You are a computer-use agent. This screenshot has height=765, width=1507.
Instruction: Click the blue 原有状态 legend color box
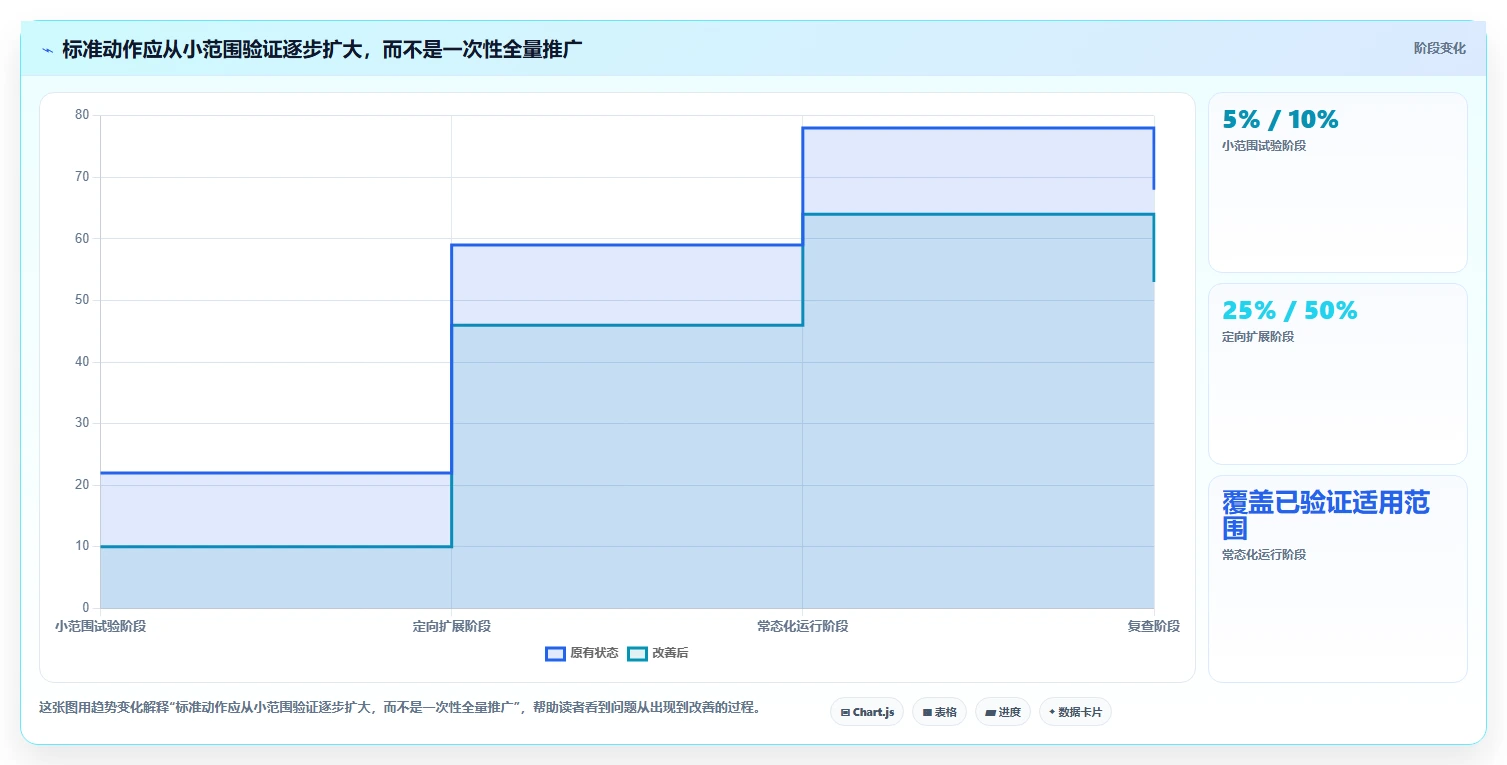[555, 653]
